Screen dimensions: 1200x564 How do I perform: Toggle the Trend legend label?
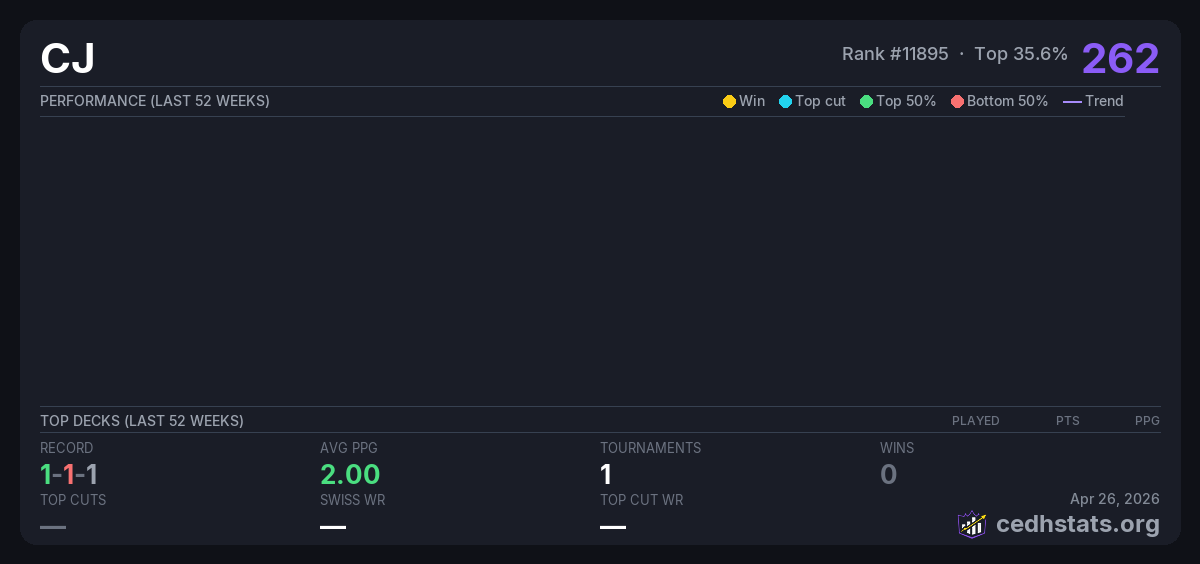[x=1104, y=101]
